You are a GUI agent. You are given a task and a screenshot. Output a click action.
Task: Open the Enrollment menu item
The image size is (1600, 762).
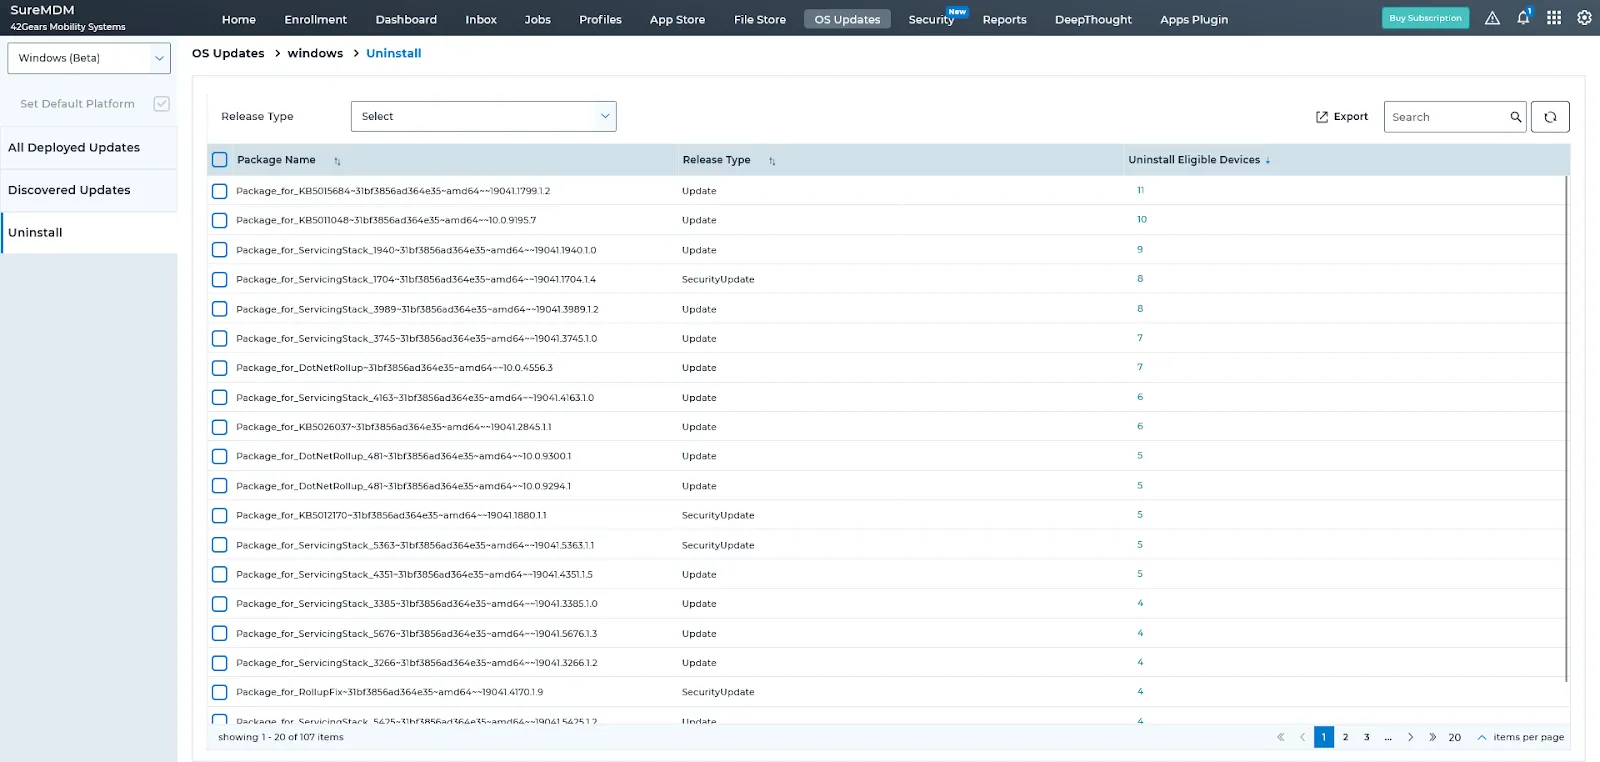point(315,19)
